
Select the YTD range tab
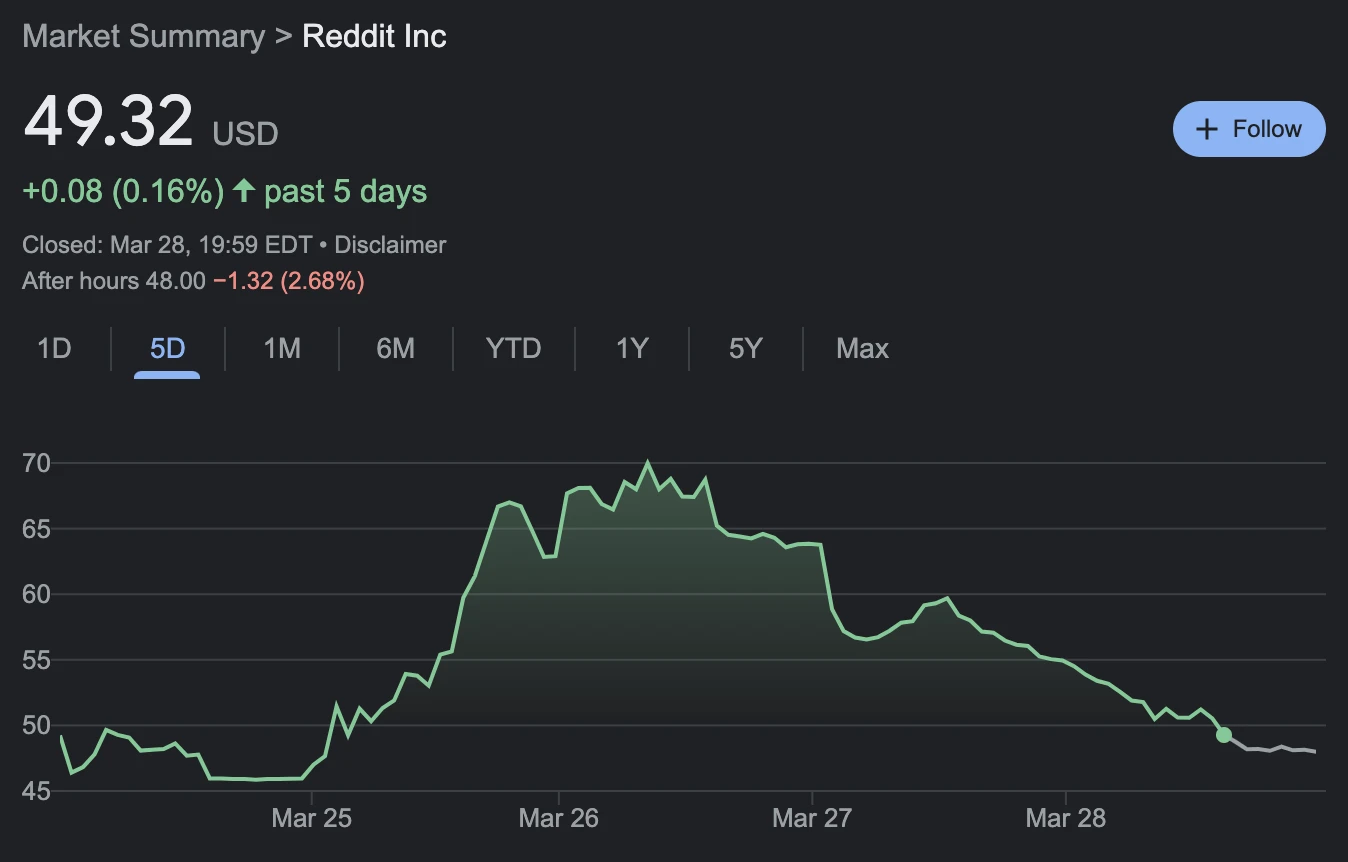[x=513, y=349]
